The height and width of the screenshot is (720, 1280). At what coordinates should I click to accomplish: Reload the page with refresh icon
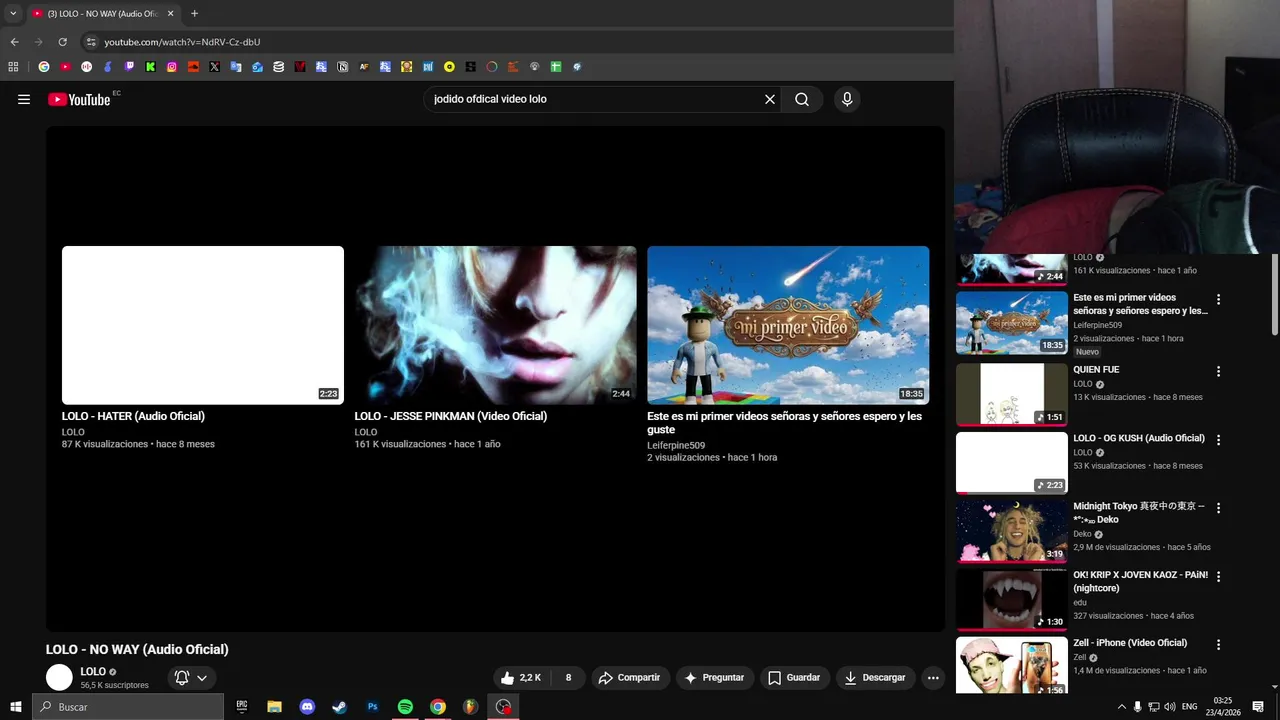tap(62, 42)
